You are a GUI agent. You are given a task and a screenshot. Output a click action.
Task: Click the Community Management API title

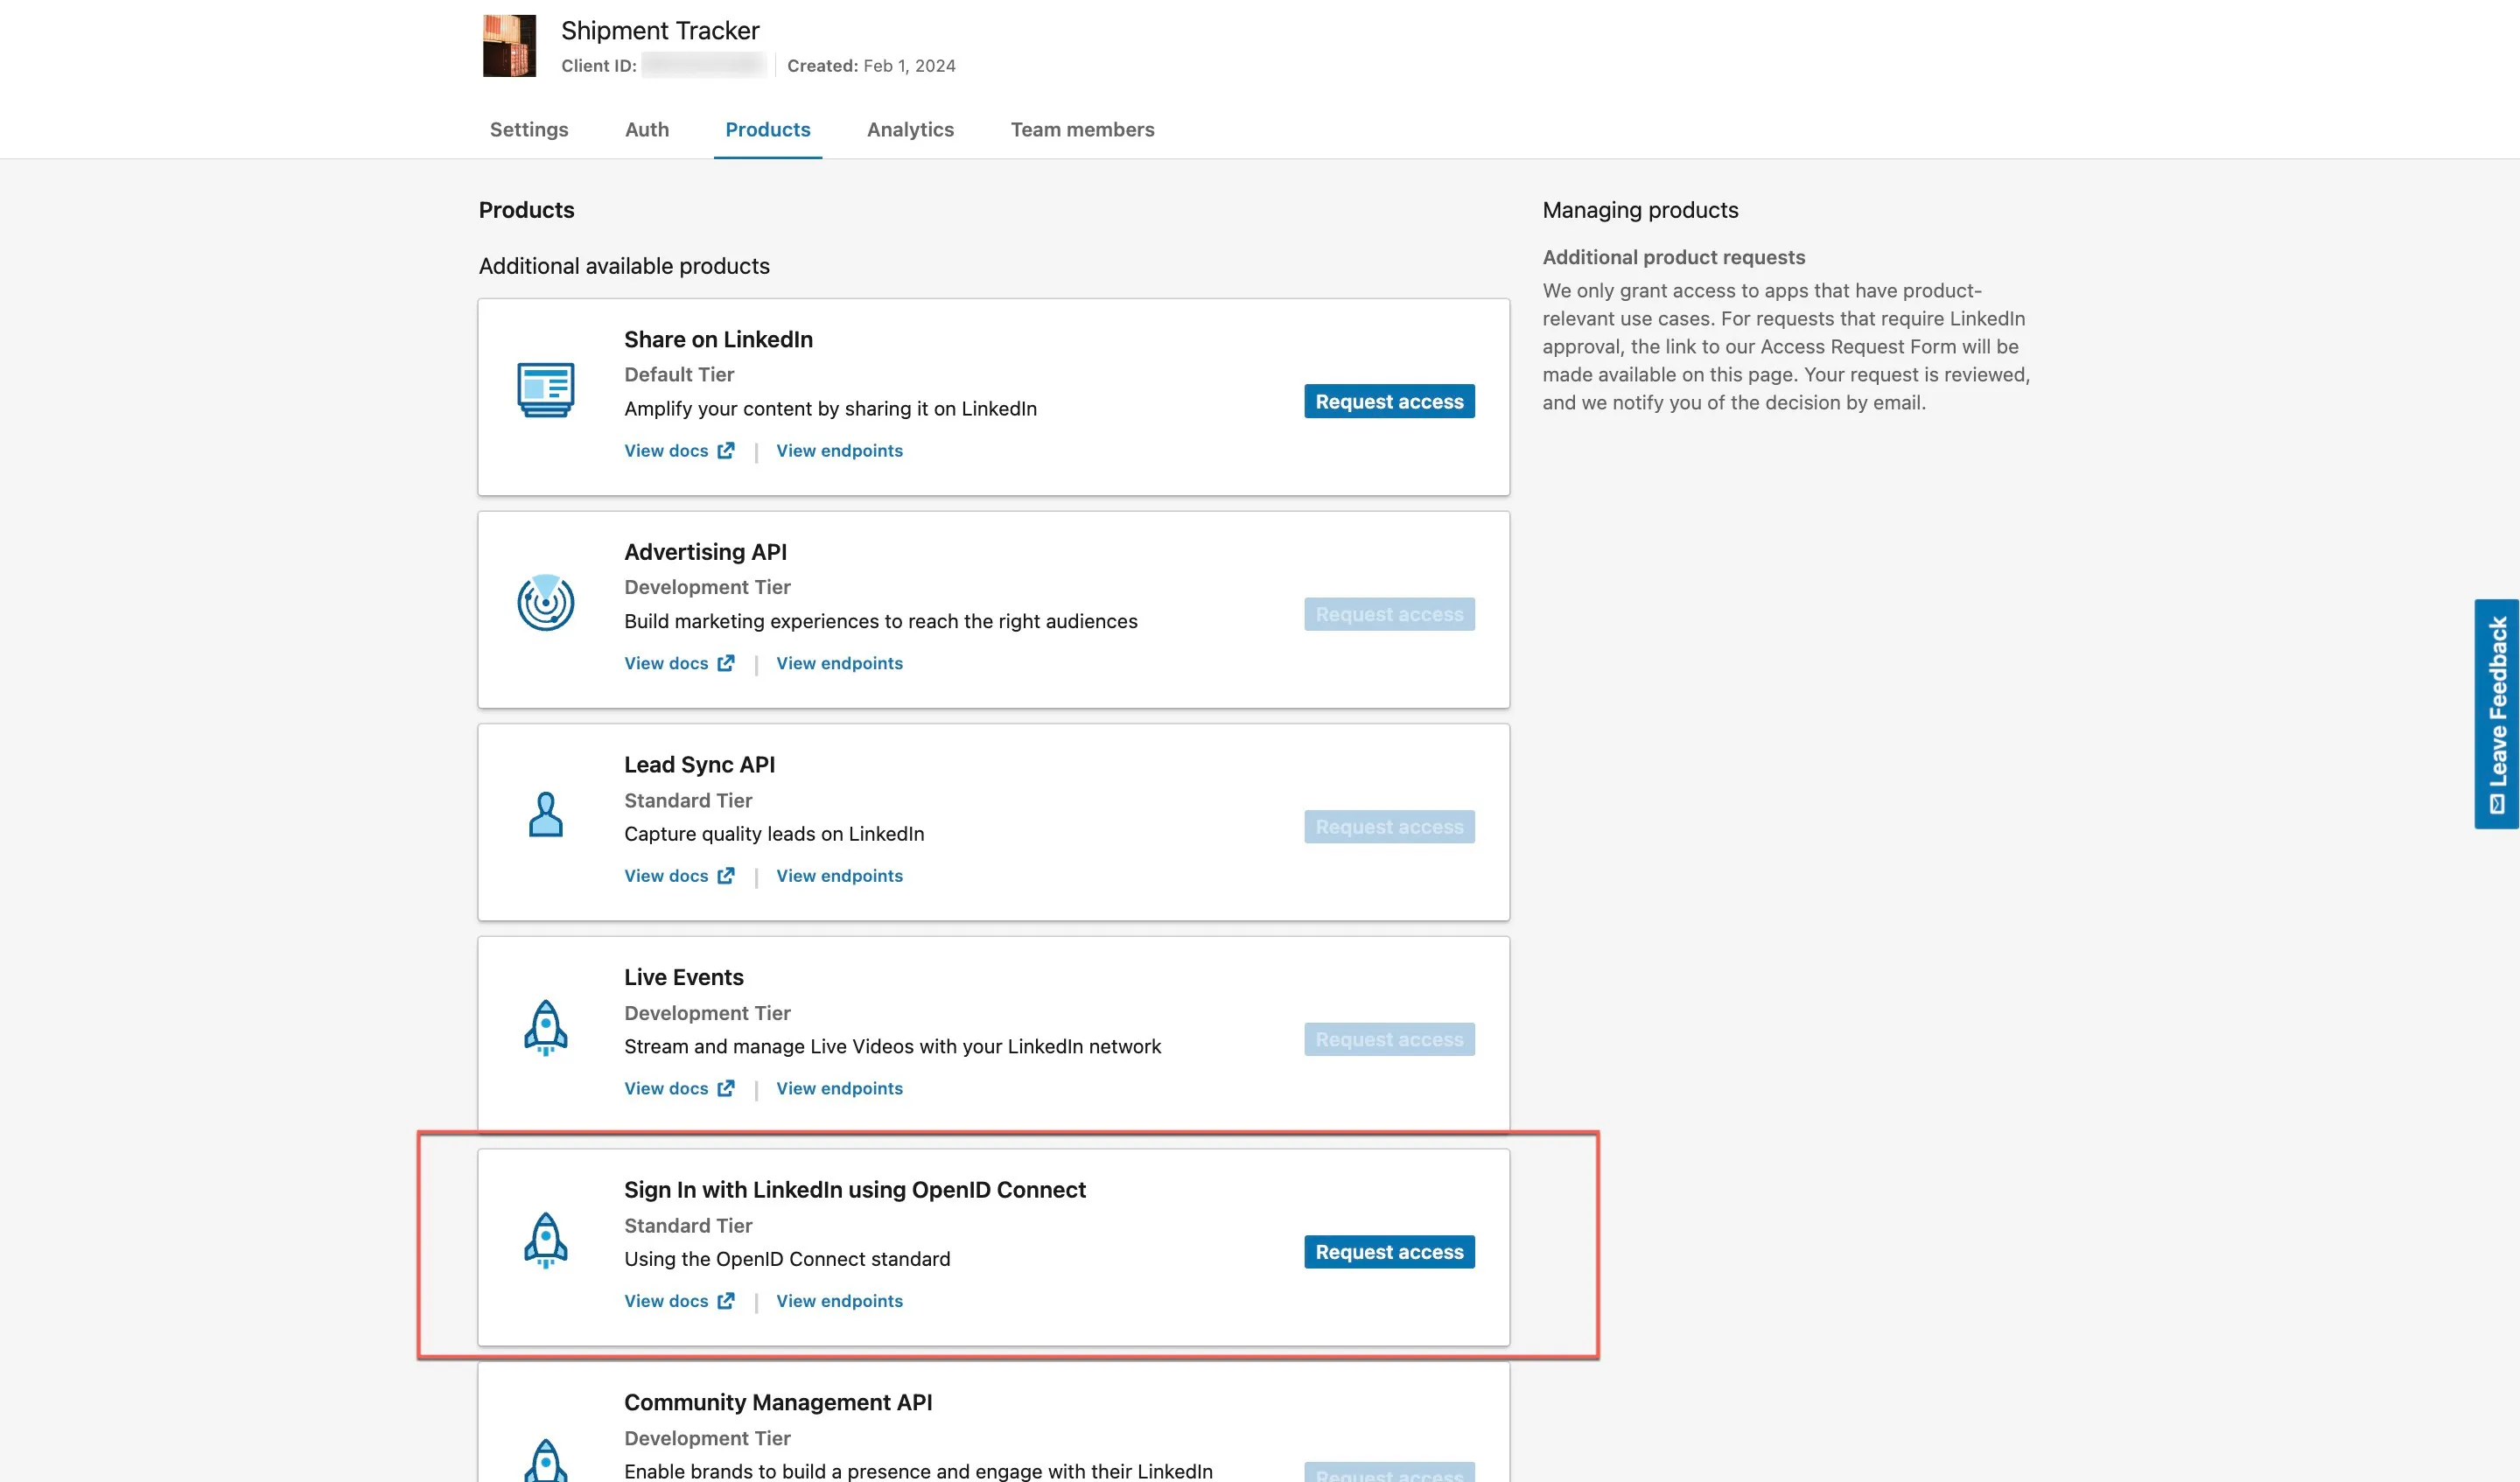tap(778, 1402)
